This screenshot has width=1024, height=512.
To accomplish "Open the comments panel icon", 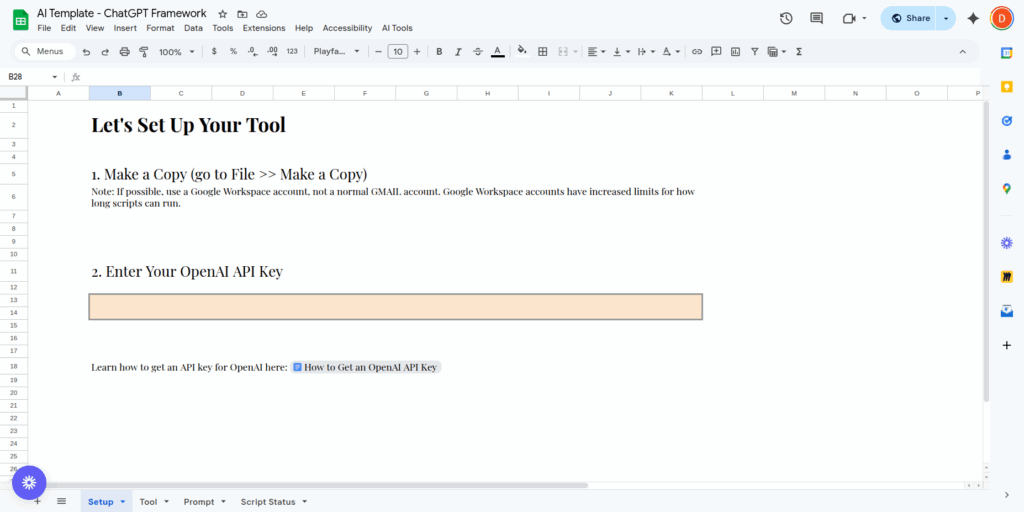I will click(816, 18).
